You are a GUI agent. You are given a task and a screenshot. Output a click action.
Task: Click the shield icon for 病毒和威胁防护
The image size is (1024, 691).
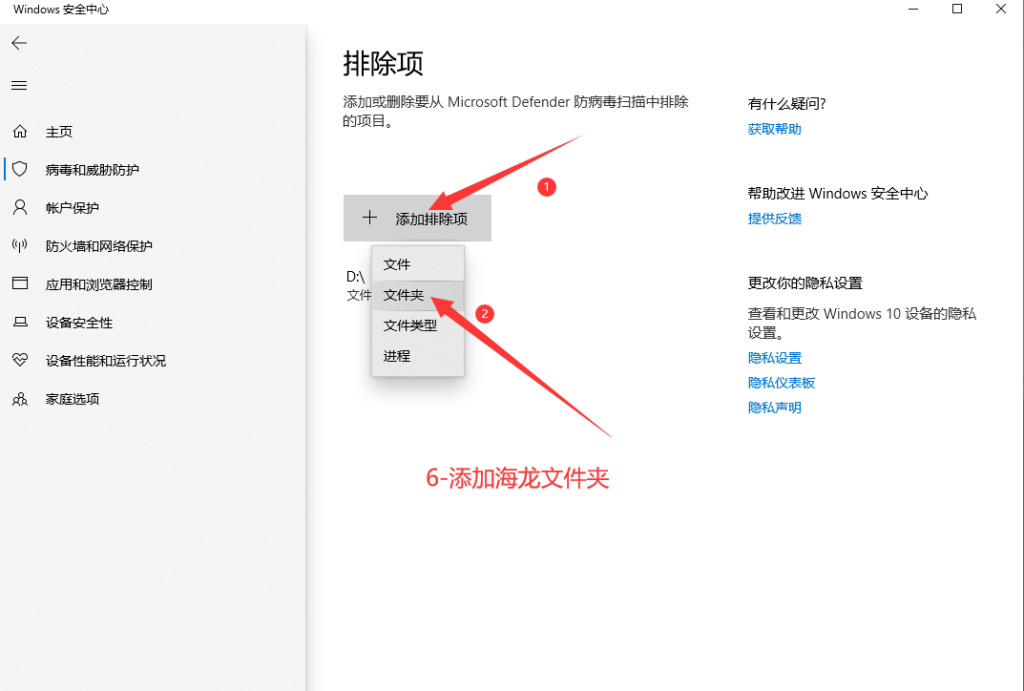click(x=20, y=169)
